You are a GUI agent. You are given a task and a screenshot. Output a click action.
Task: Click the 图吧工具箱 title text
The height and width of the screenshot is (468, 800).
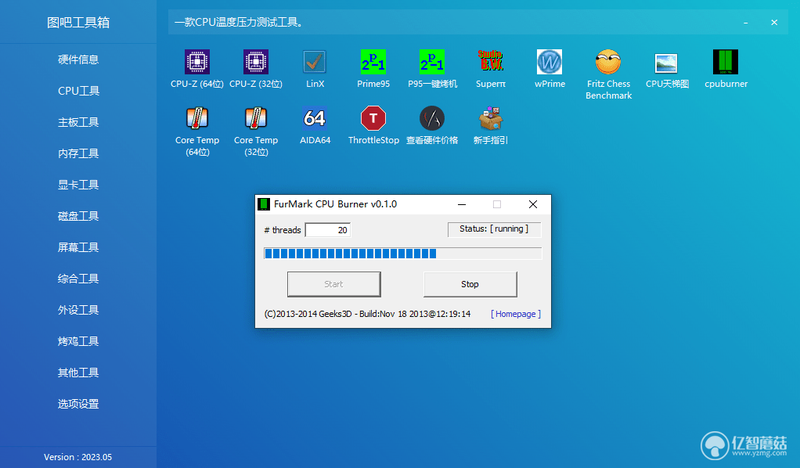pyautogui.click(x=78, y=22)
